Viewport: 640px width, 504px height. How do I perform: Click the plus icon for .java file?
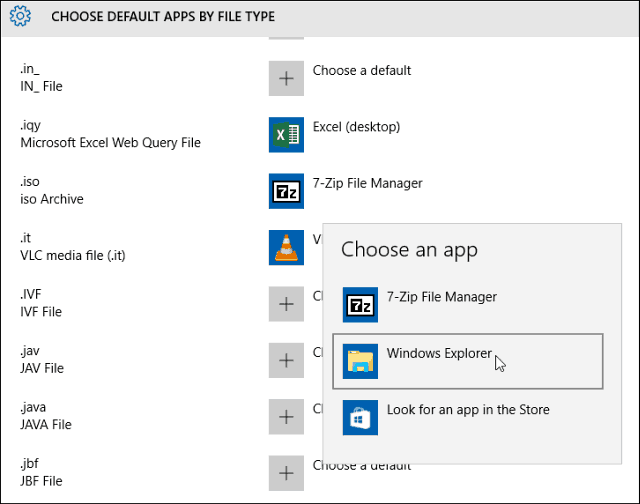click(x=286, y=416)
